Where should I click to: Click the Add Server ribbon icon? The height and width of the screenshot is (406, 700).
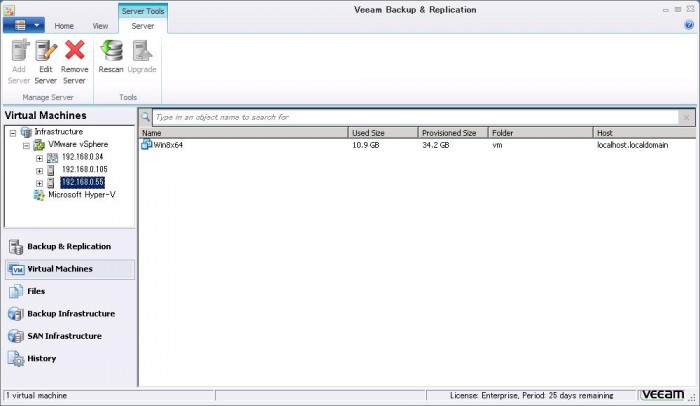point(17,52)
